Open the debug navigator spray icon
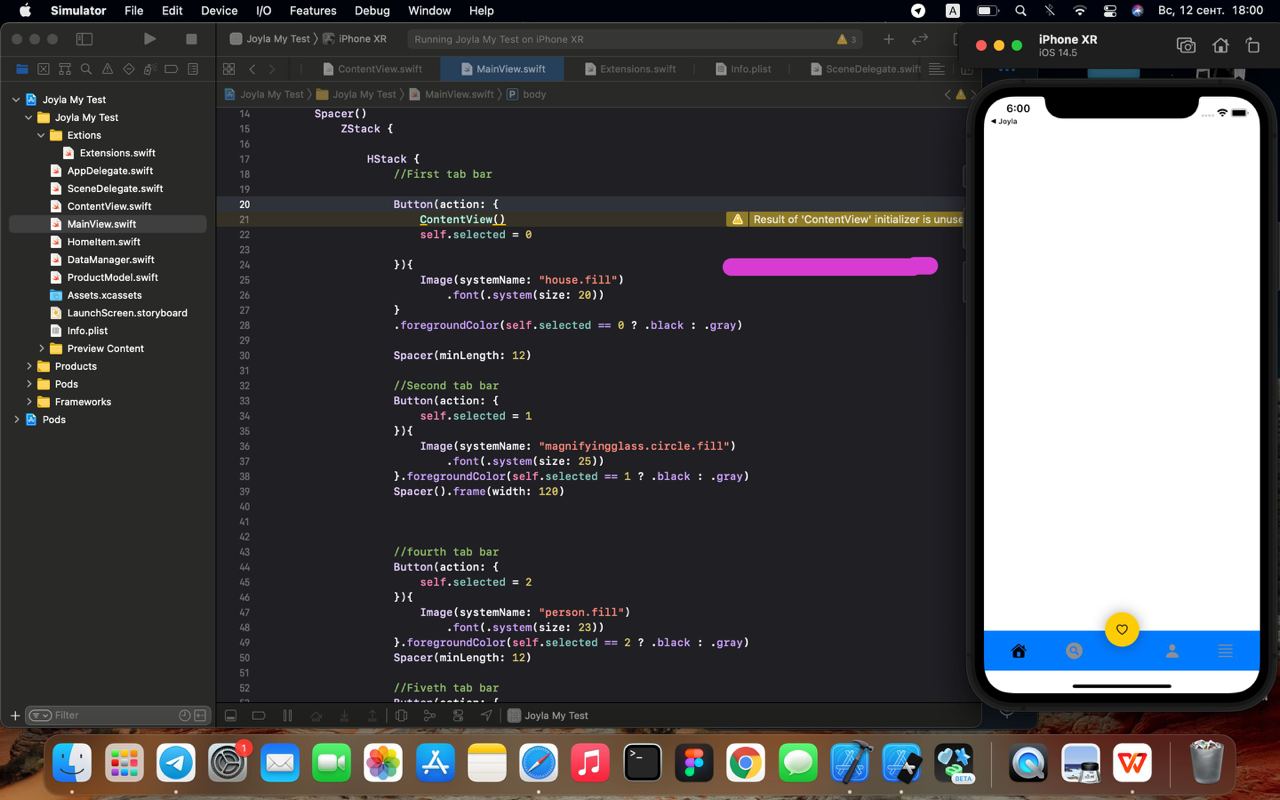1280x800 pixels. pos(149,69)
